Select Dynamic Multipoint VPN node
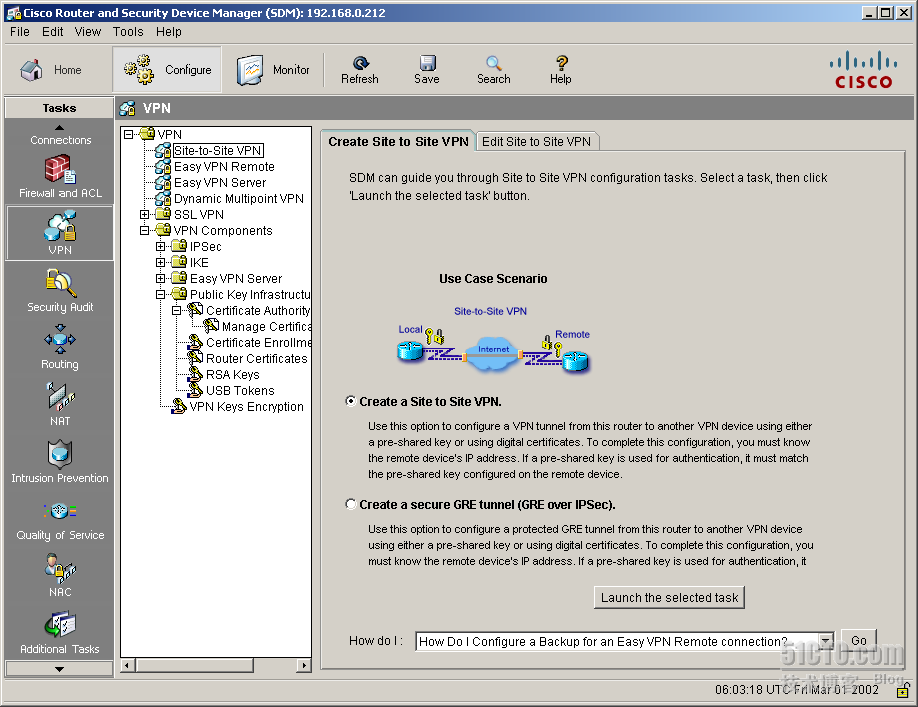 click(238, 198)
